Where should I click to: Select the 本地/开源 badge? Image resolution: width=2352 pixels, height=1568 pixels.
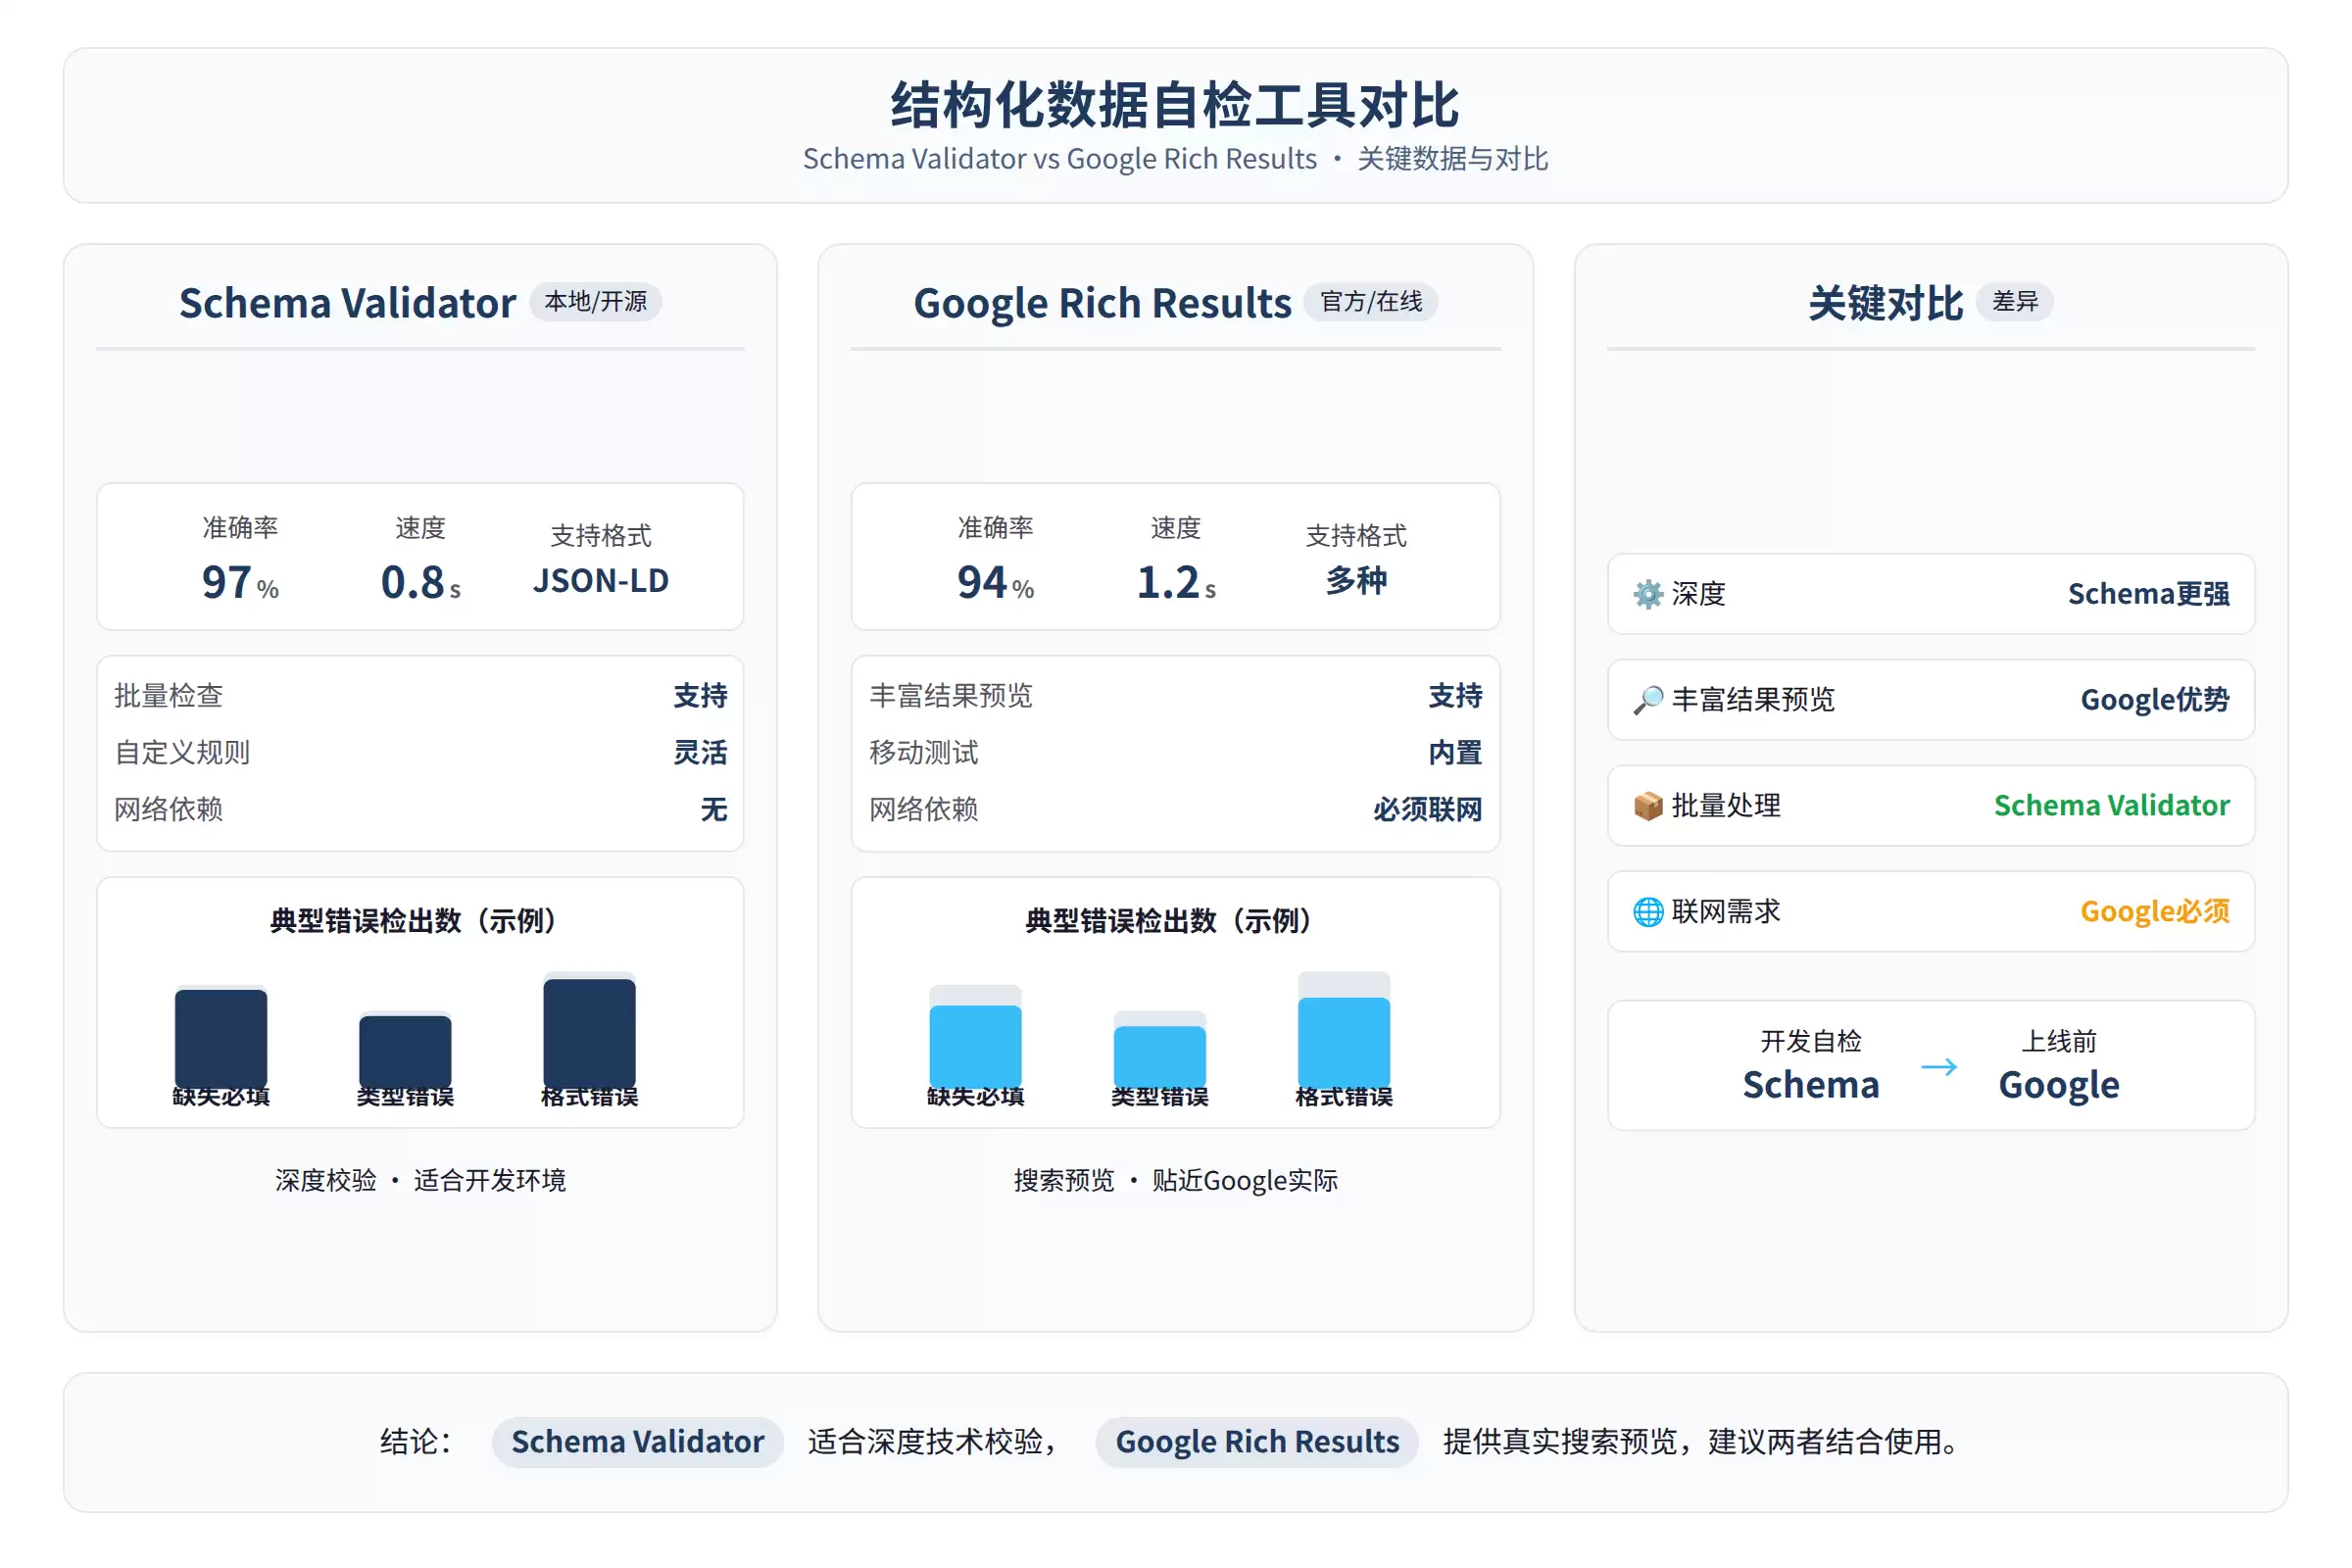[x=596, y=301]
